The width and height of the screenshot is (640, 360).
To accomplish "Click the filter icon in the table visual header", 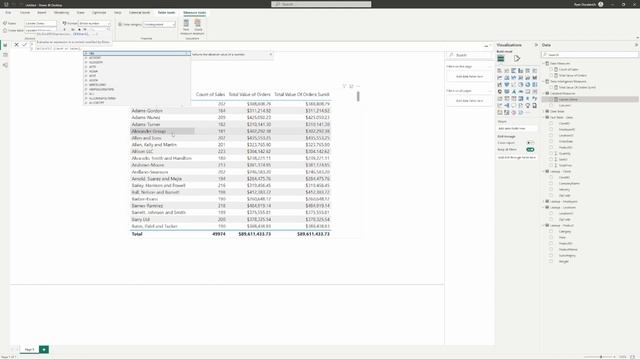I will pos(344,86).
